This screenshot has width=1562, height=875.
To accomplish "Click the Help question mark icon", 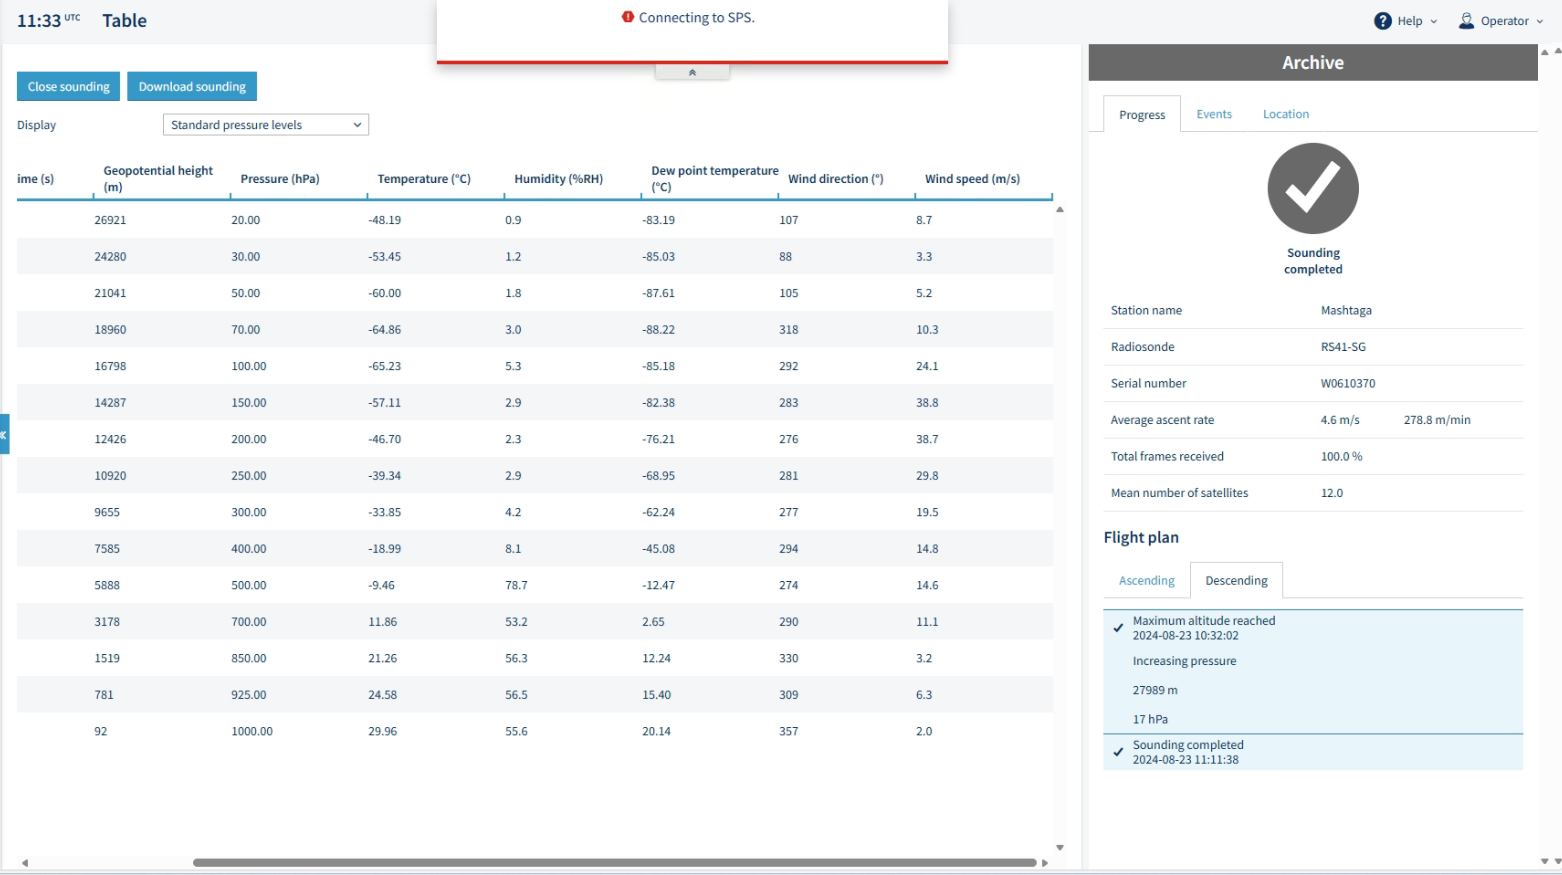I will 1383,21.
